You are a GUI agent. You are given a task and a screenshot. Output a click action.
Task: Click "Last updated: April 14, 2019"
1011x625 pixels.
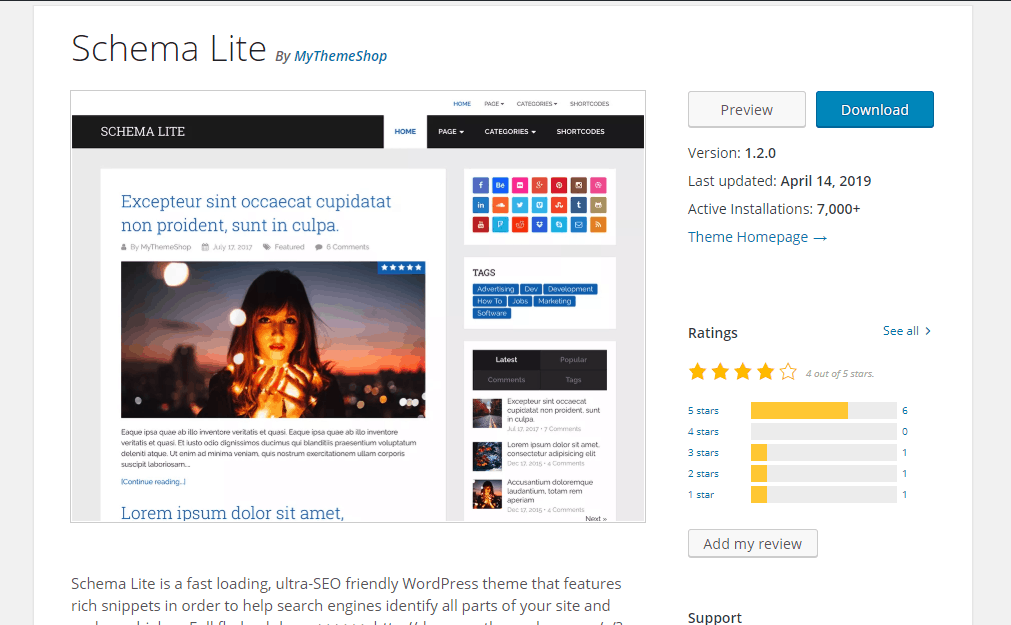pos(780,181)
